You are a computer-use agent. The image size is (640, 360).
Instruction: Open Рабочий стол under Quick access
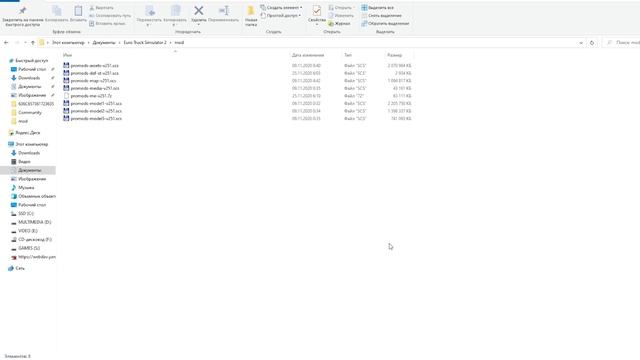[32, 69]
